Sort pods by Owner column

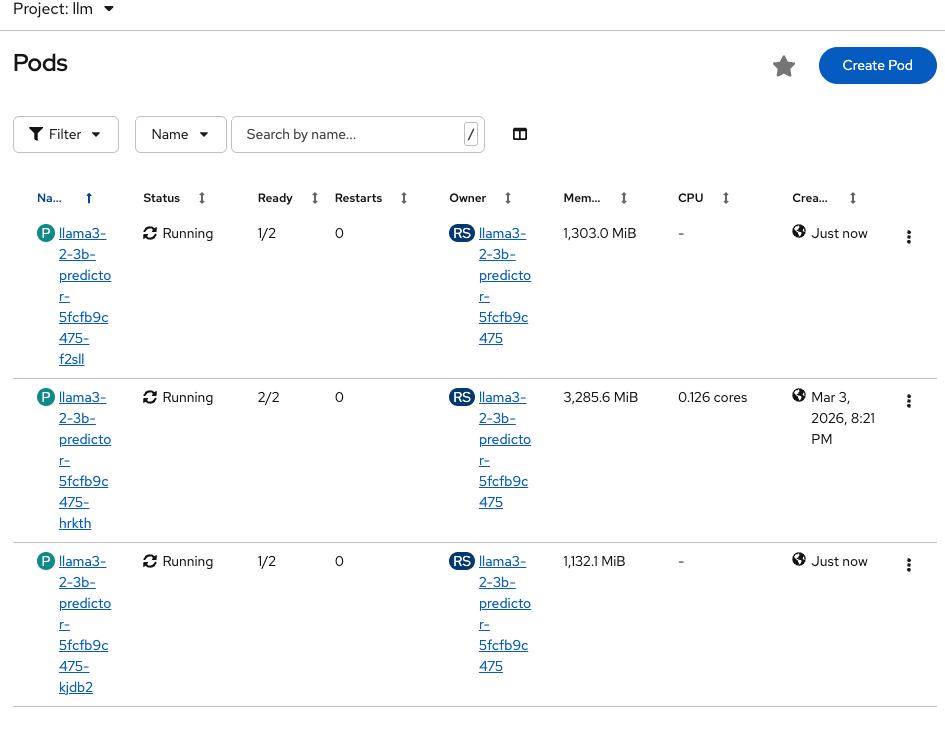pyautogui.click(x=468, y=198)
